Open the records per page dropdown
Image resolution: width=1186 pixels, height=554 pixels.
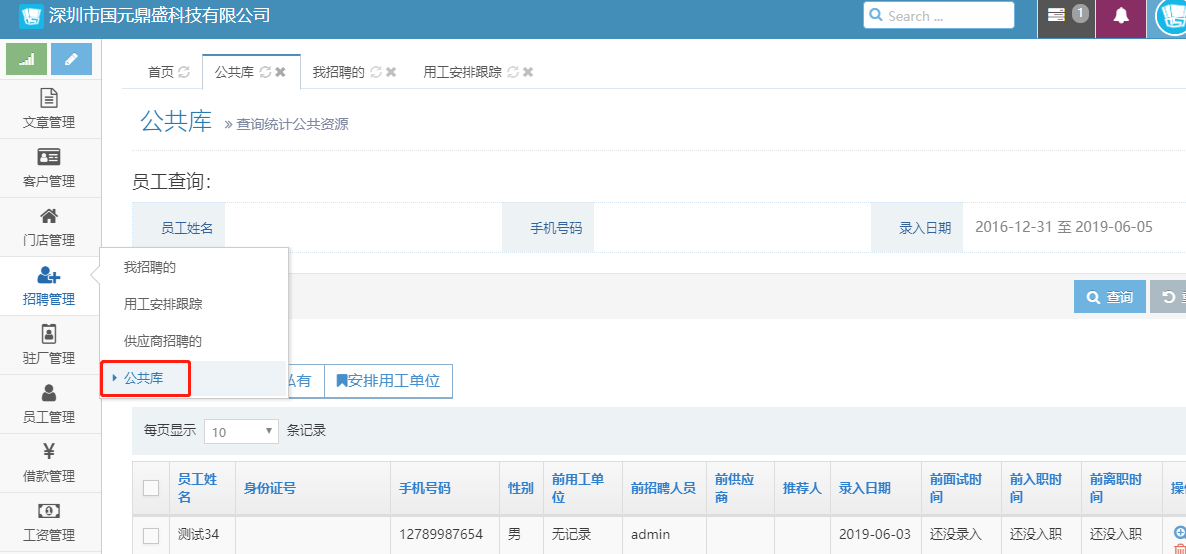pyautogui.click(x=242, y=431)
